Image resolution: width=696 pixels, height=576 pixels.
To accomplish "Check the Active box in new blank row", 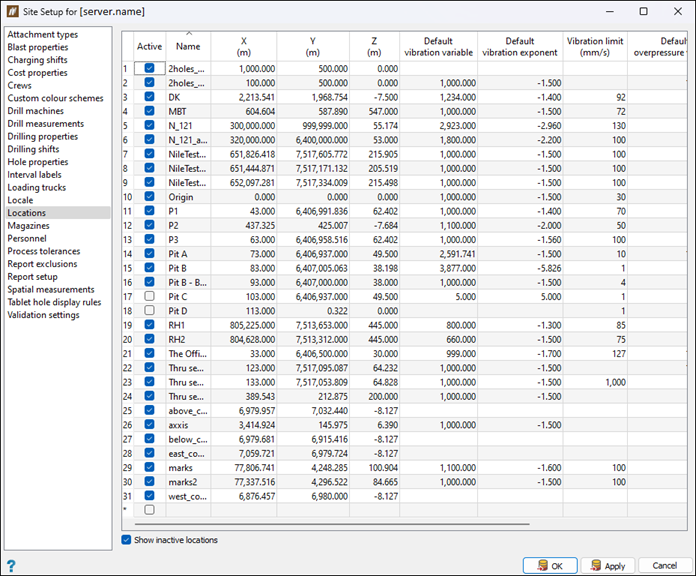I will coord(149,509).
